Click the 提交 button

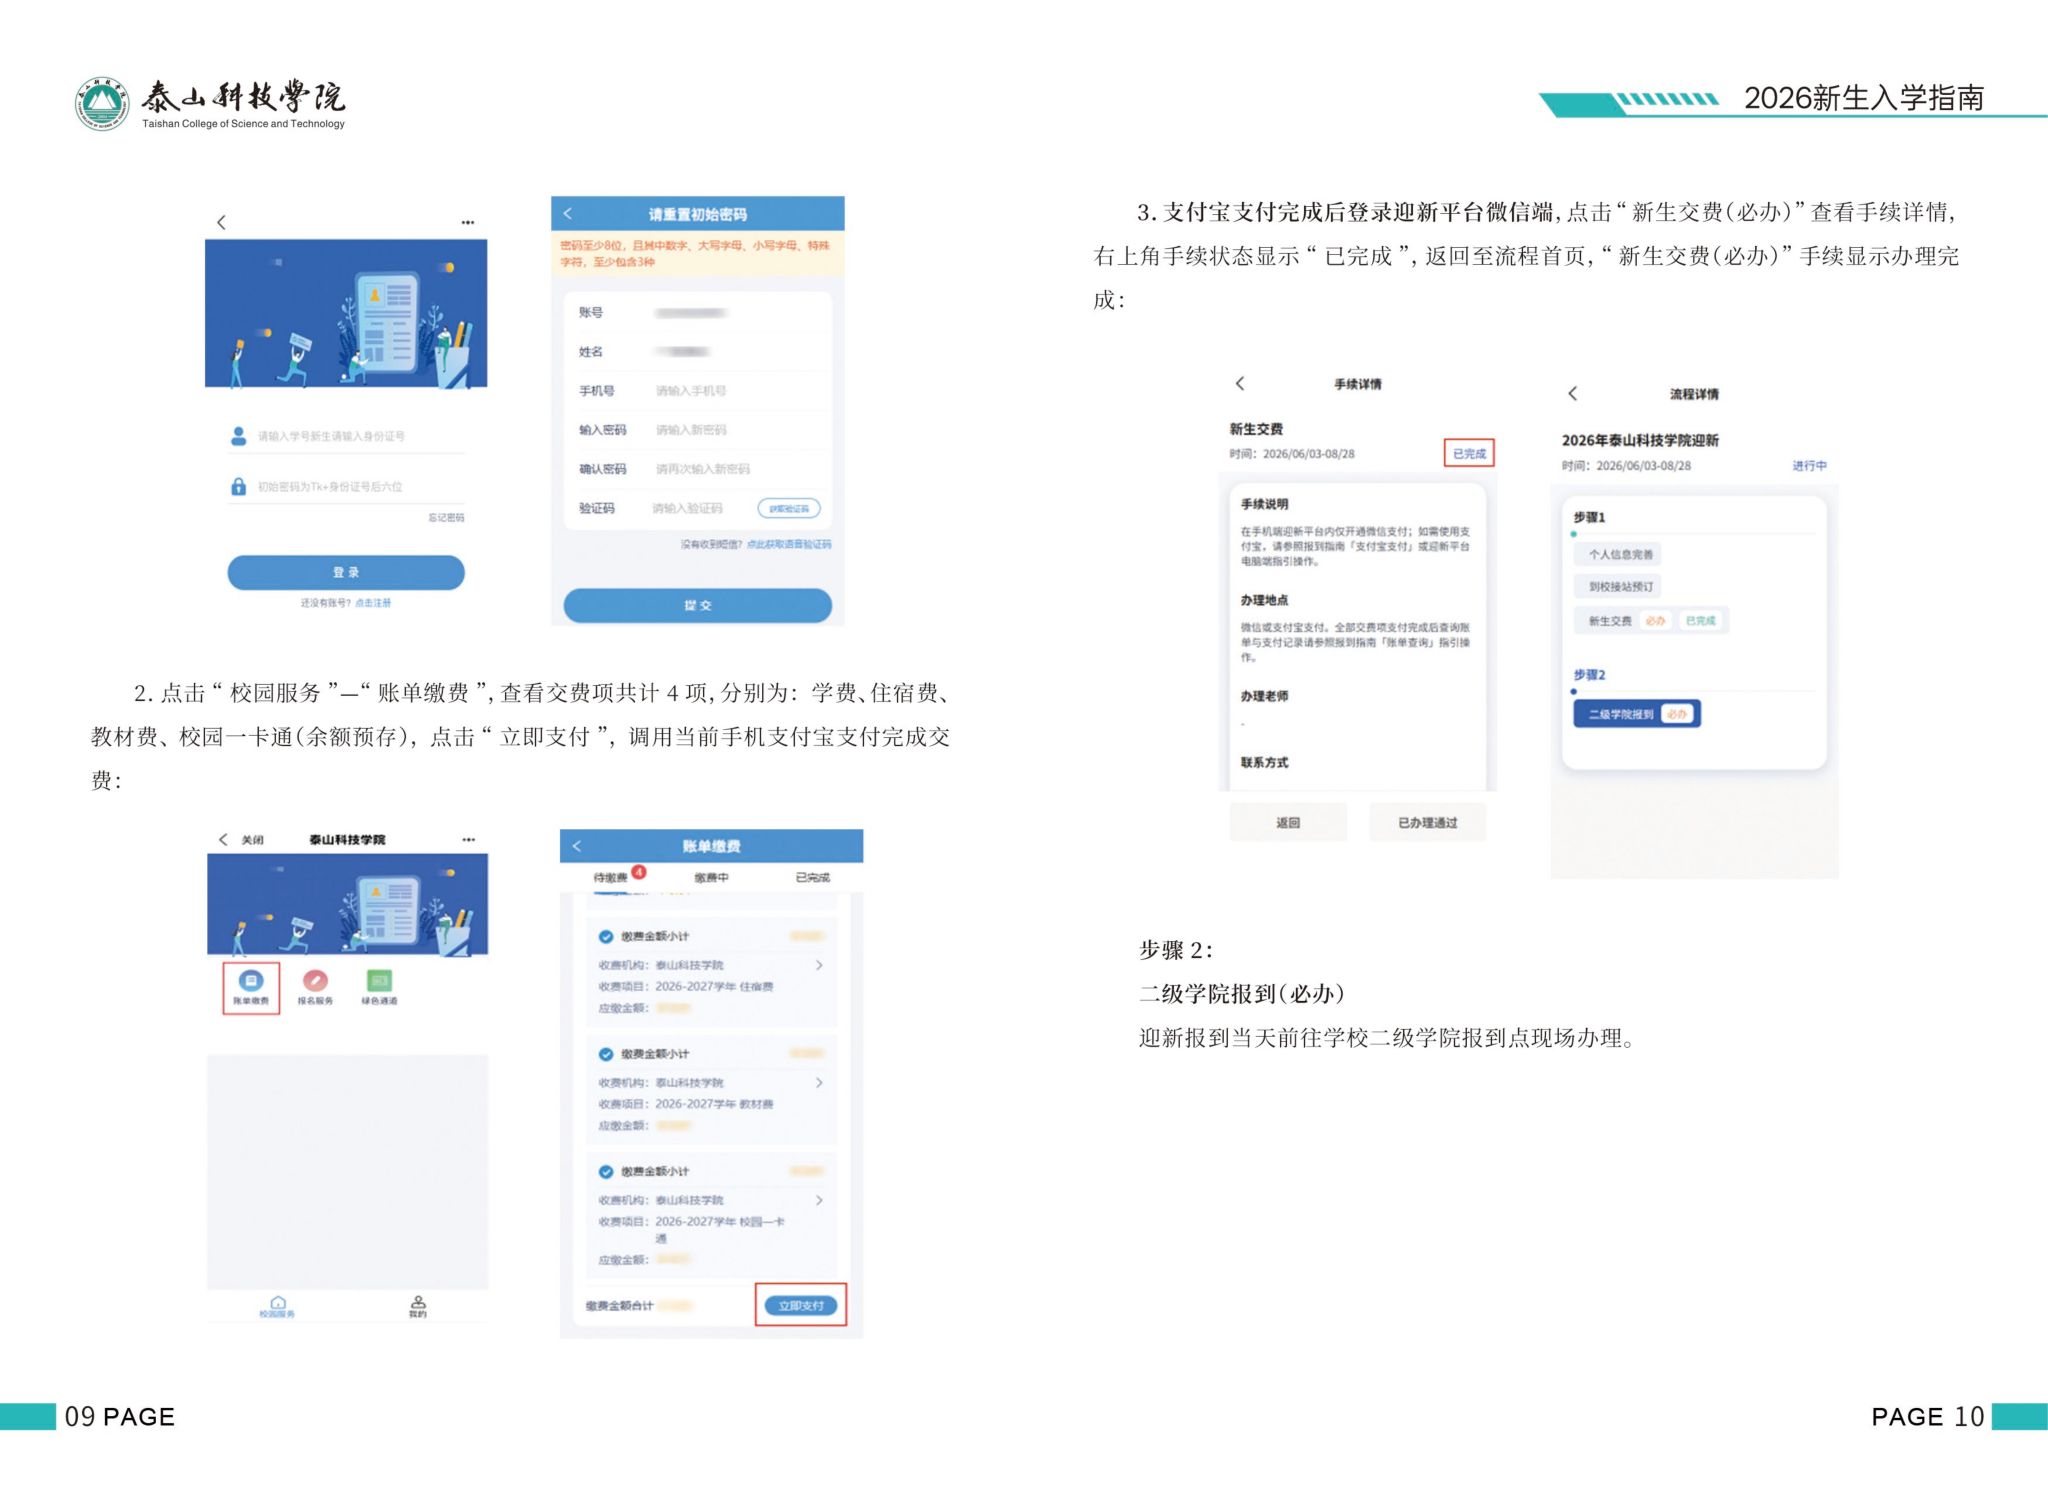click(x=698, y=606)
